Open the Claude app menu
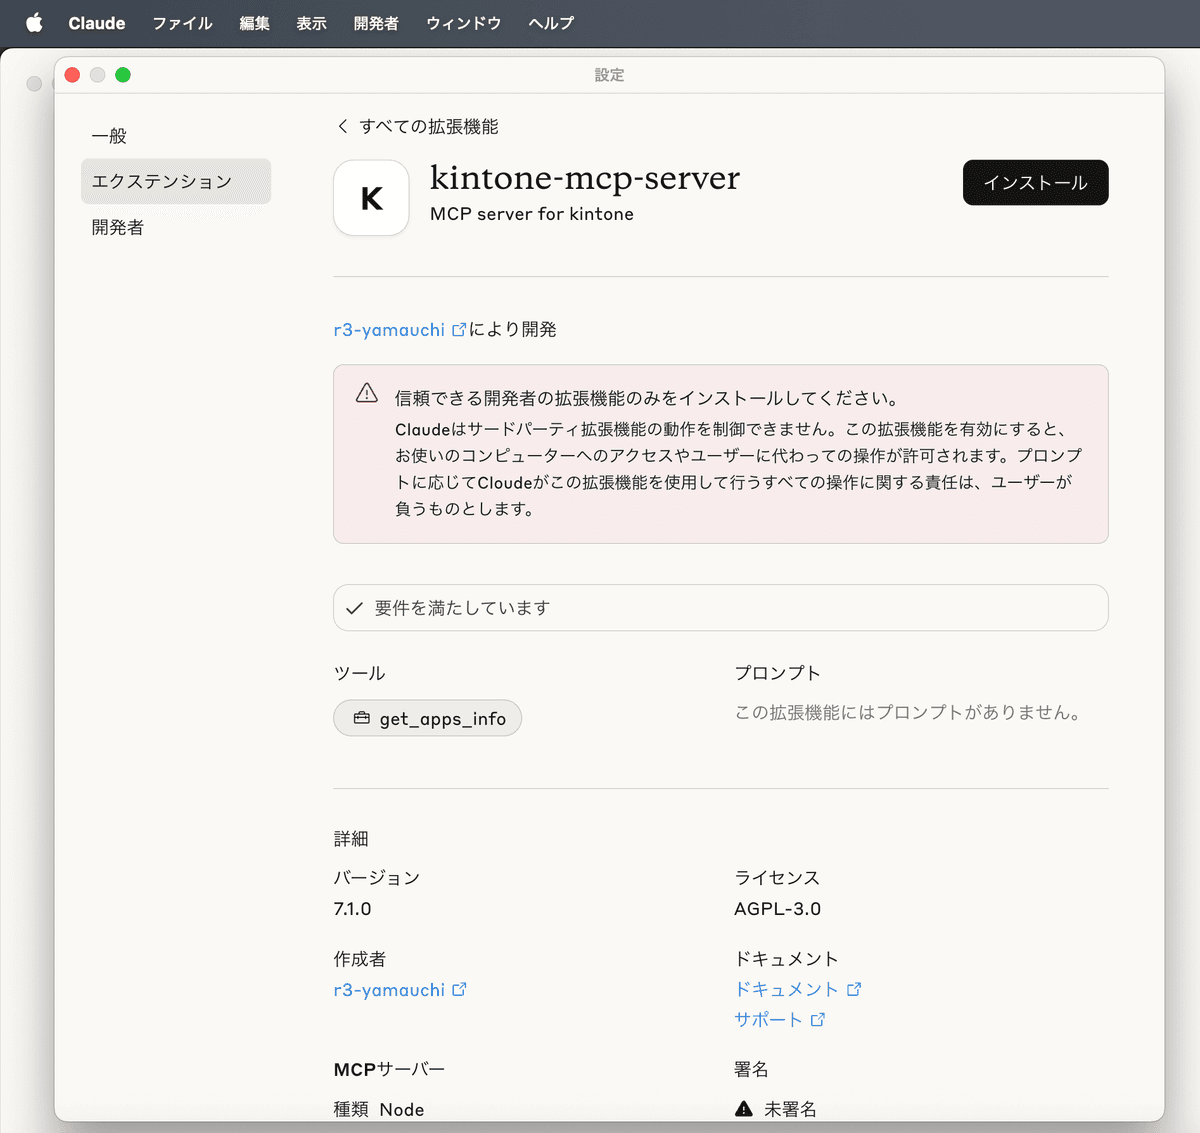 [x=97, y=23]
